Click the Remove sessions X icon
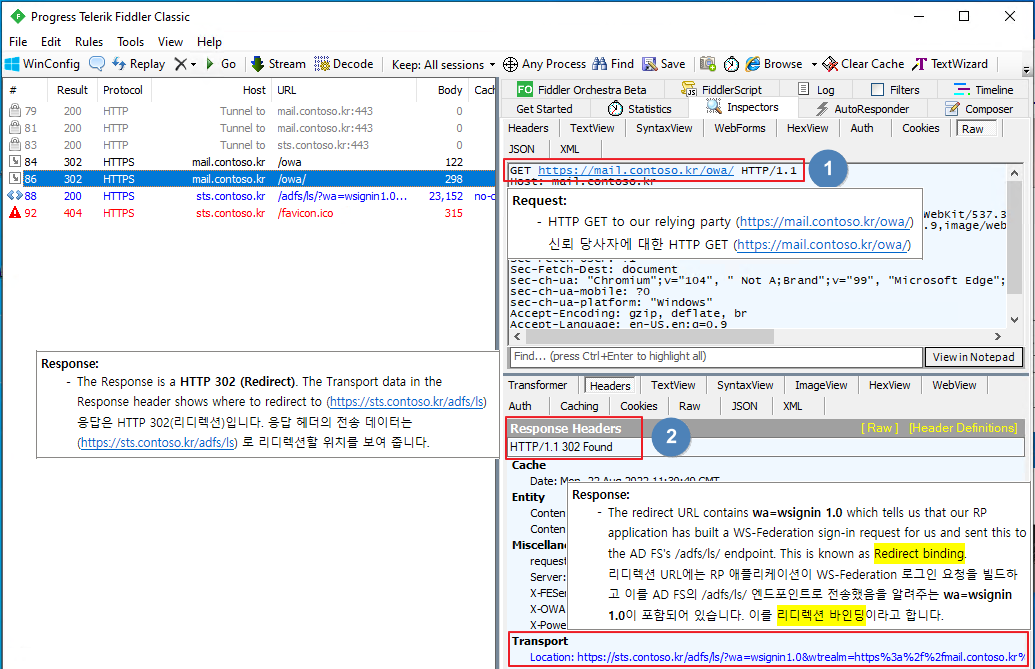 pos(180,64)
